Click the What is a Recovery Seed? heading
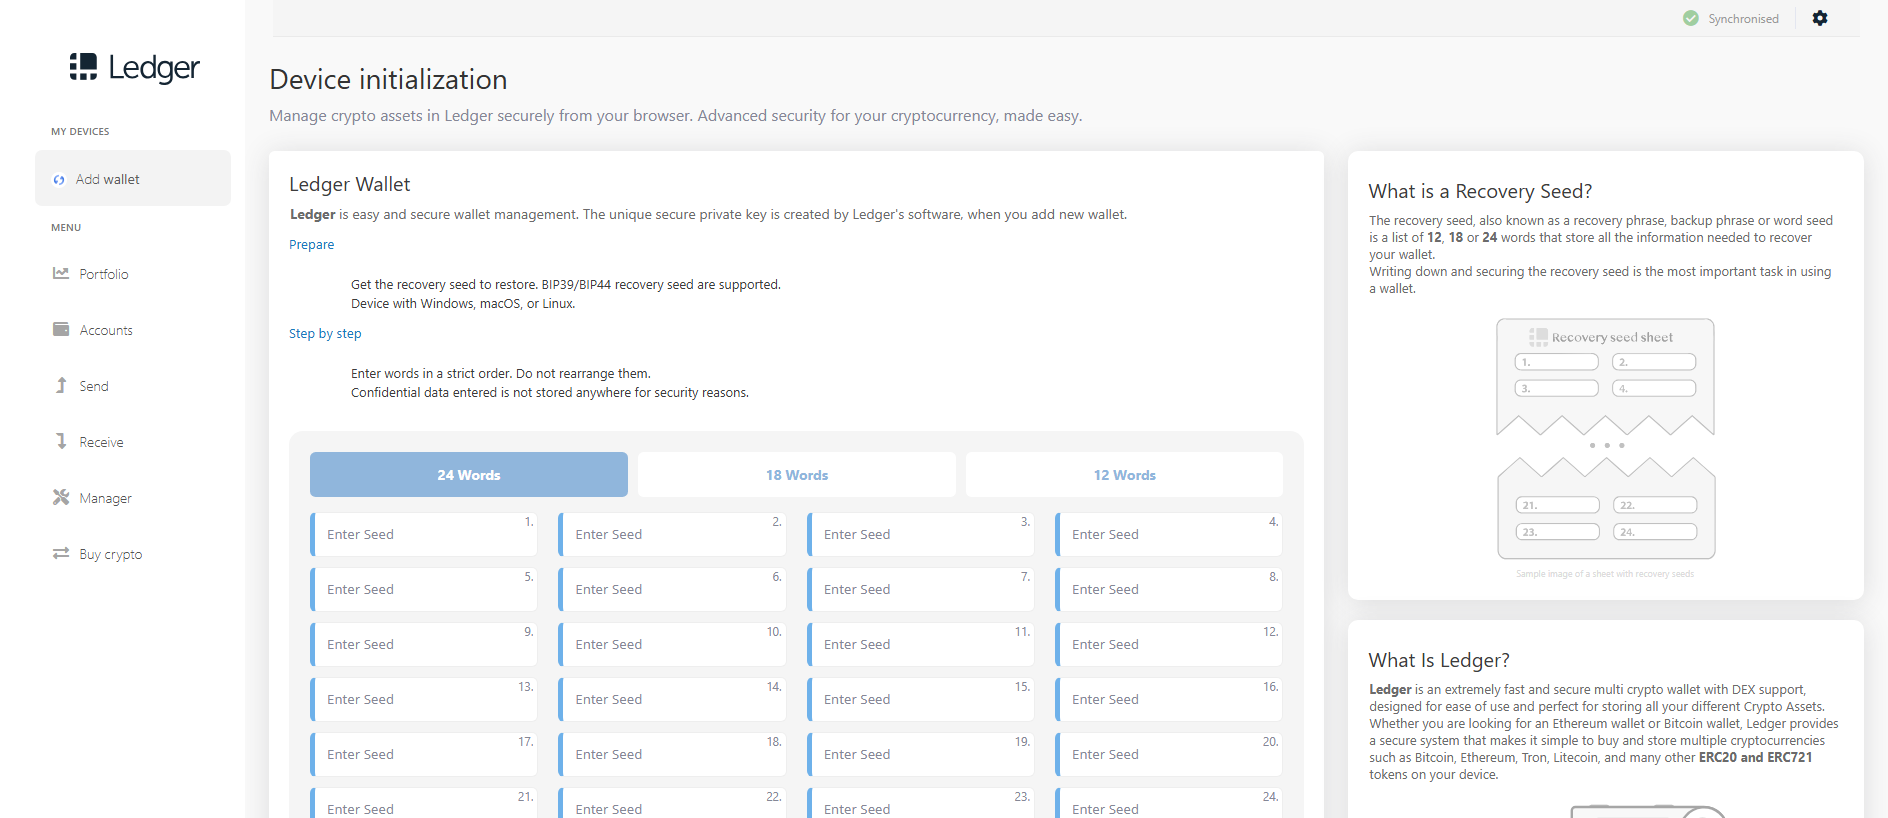 tap(1480, 191)
